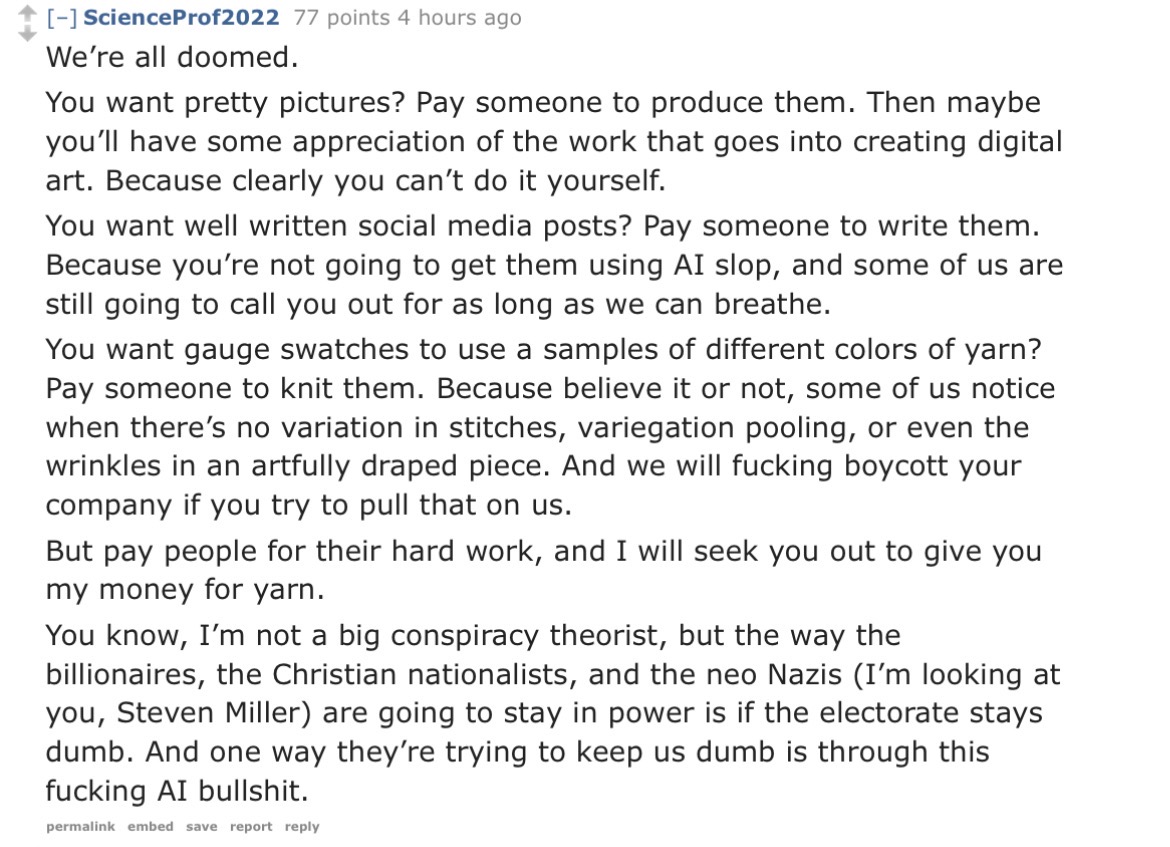Downvote the comment with the down arrow
This screenshot has height=847, width=1170.
point(26,33)
